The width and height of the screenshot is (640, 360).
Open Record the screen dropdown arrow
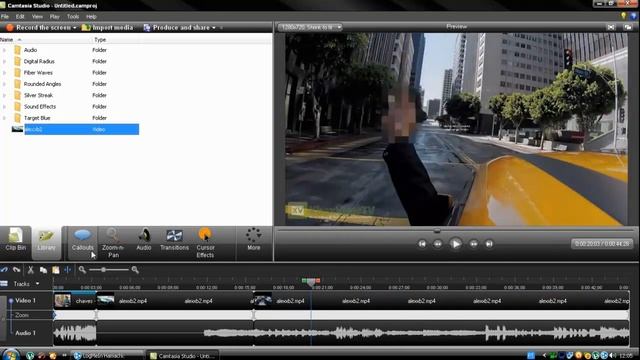(x=75, y=28)
